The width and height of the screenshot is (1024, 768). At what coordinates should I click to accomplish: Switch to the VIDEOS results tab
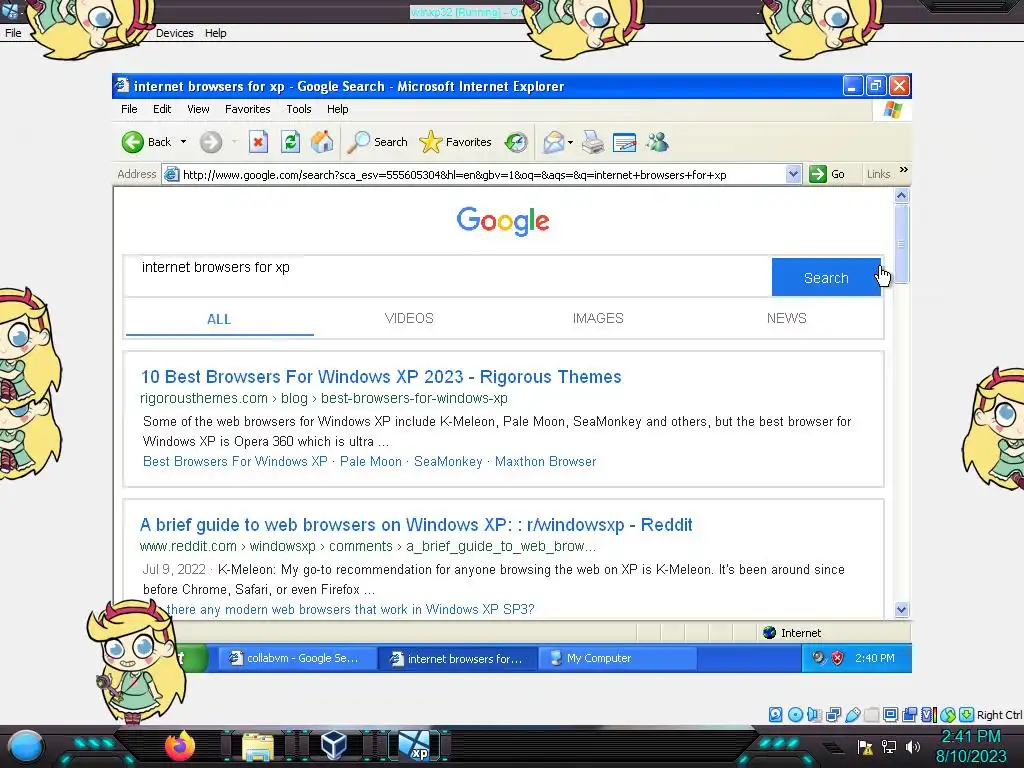[x=409, y=318]
